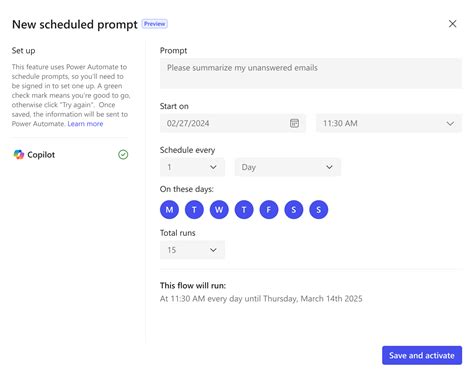Toggle Friday day circle

tap(269, 210)
